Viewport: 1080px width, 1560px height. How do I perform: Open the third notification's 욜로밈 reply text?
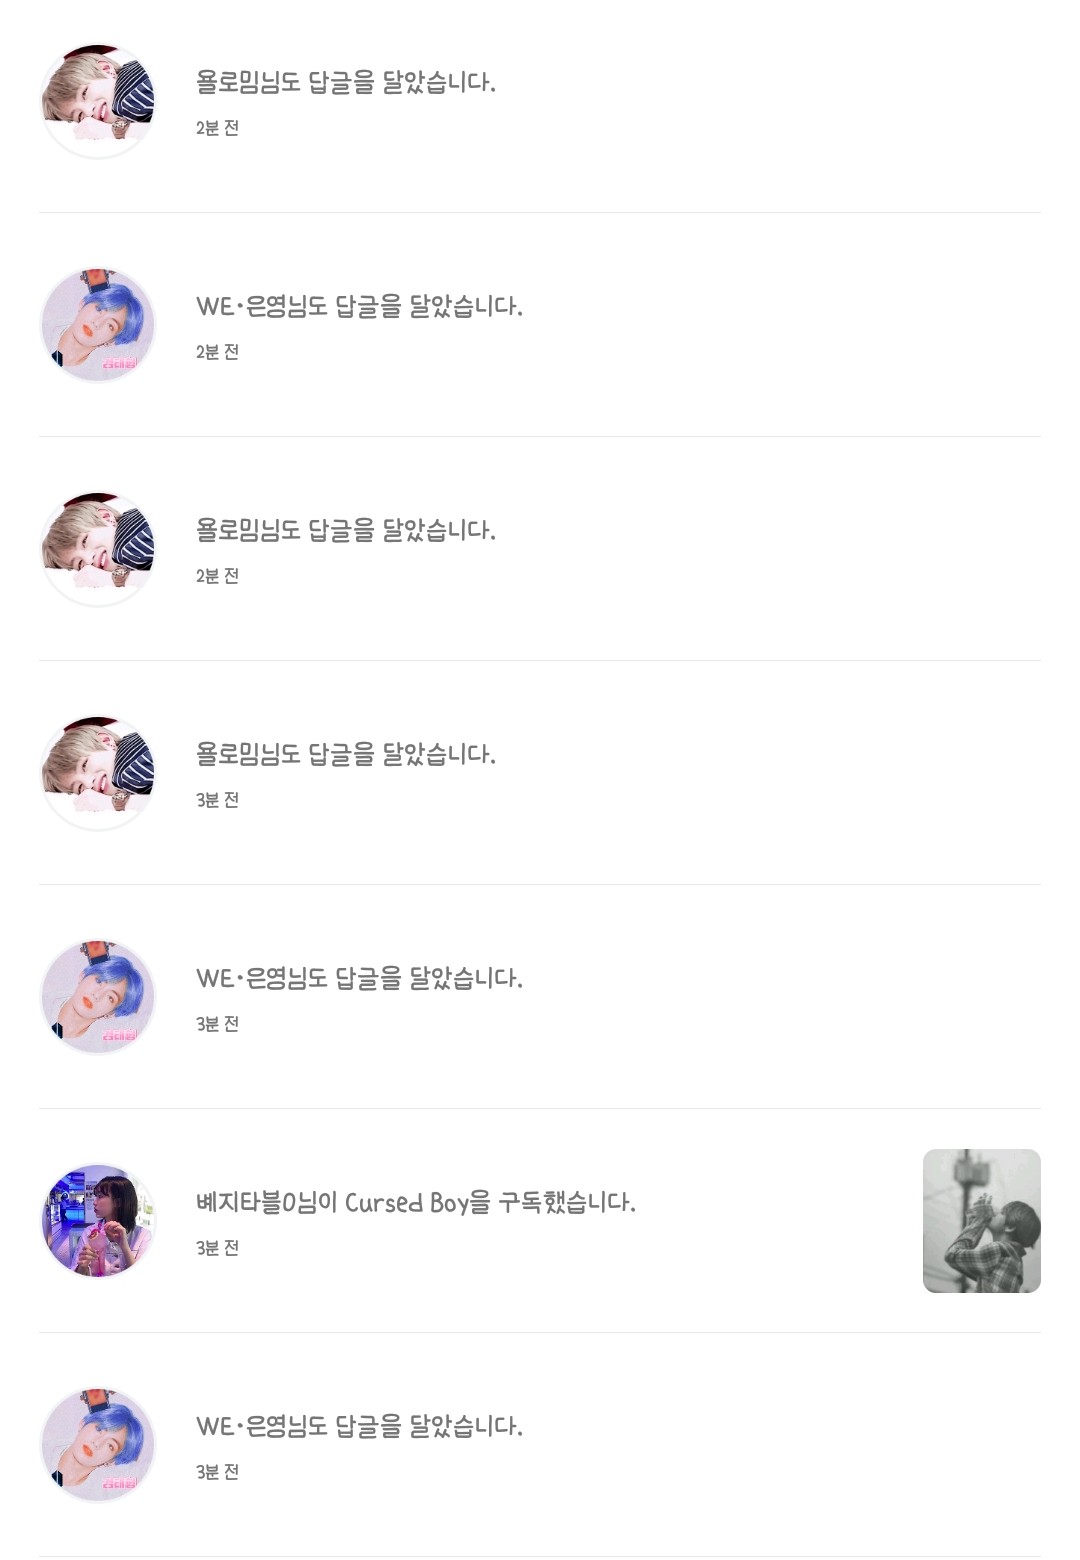(346, 530)
